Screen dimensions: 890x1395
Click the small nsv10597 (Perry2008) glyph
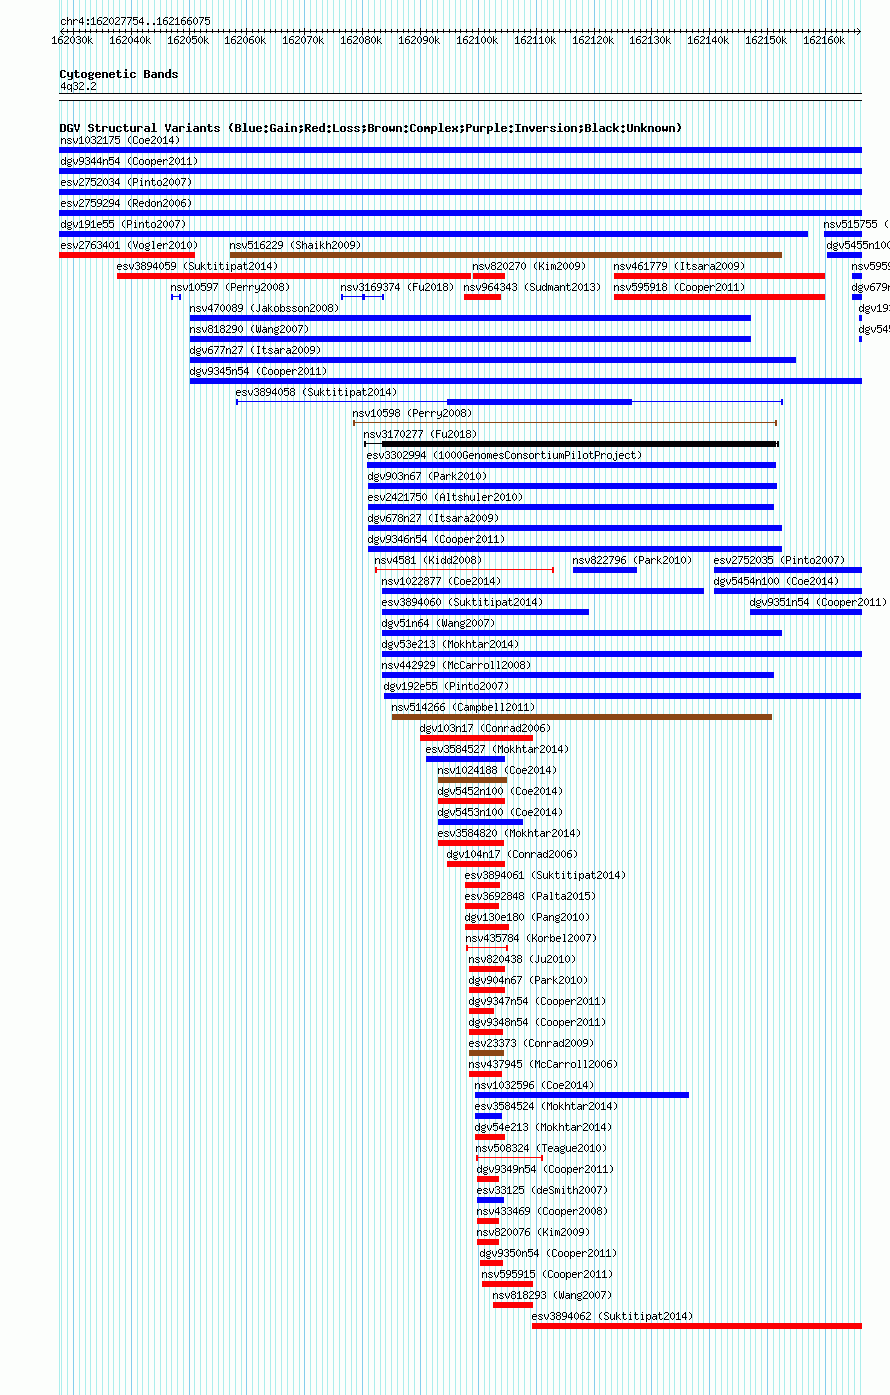tap(176, 297)
